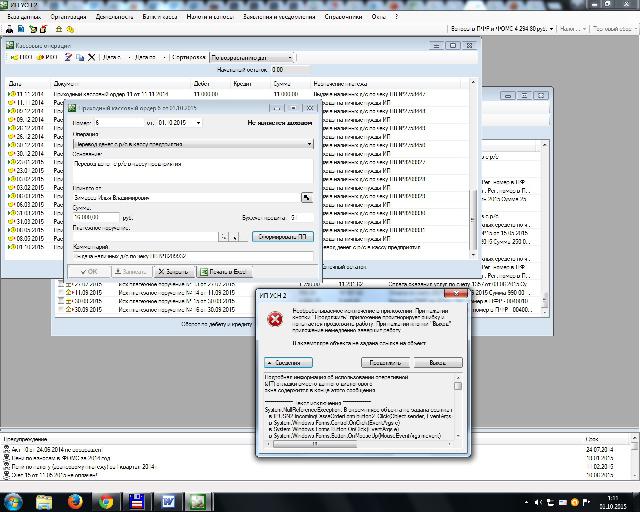Click OK in the cash order dialog
The height and width of the screenshot is (512, 640).
point(89,272)
